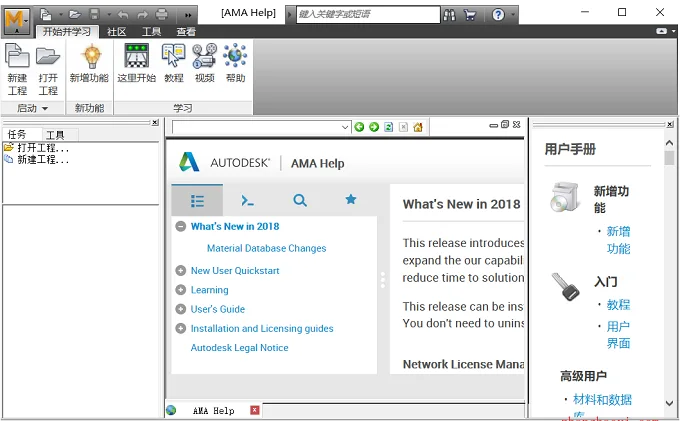
Task: Collapse the What's New in 2018 node
Action: pyautogui.click(x=180, y=226)
